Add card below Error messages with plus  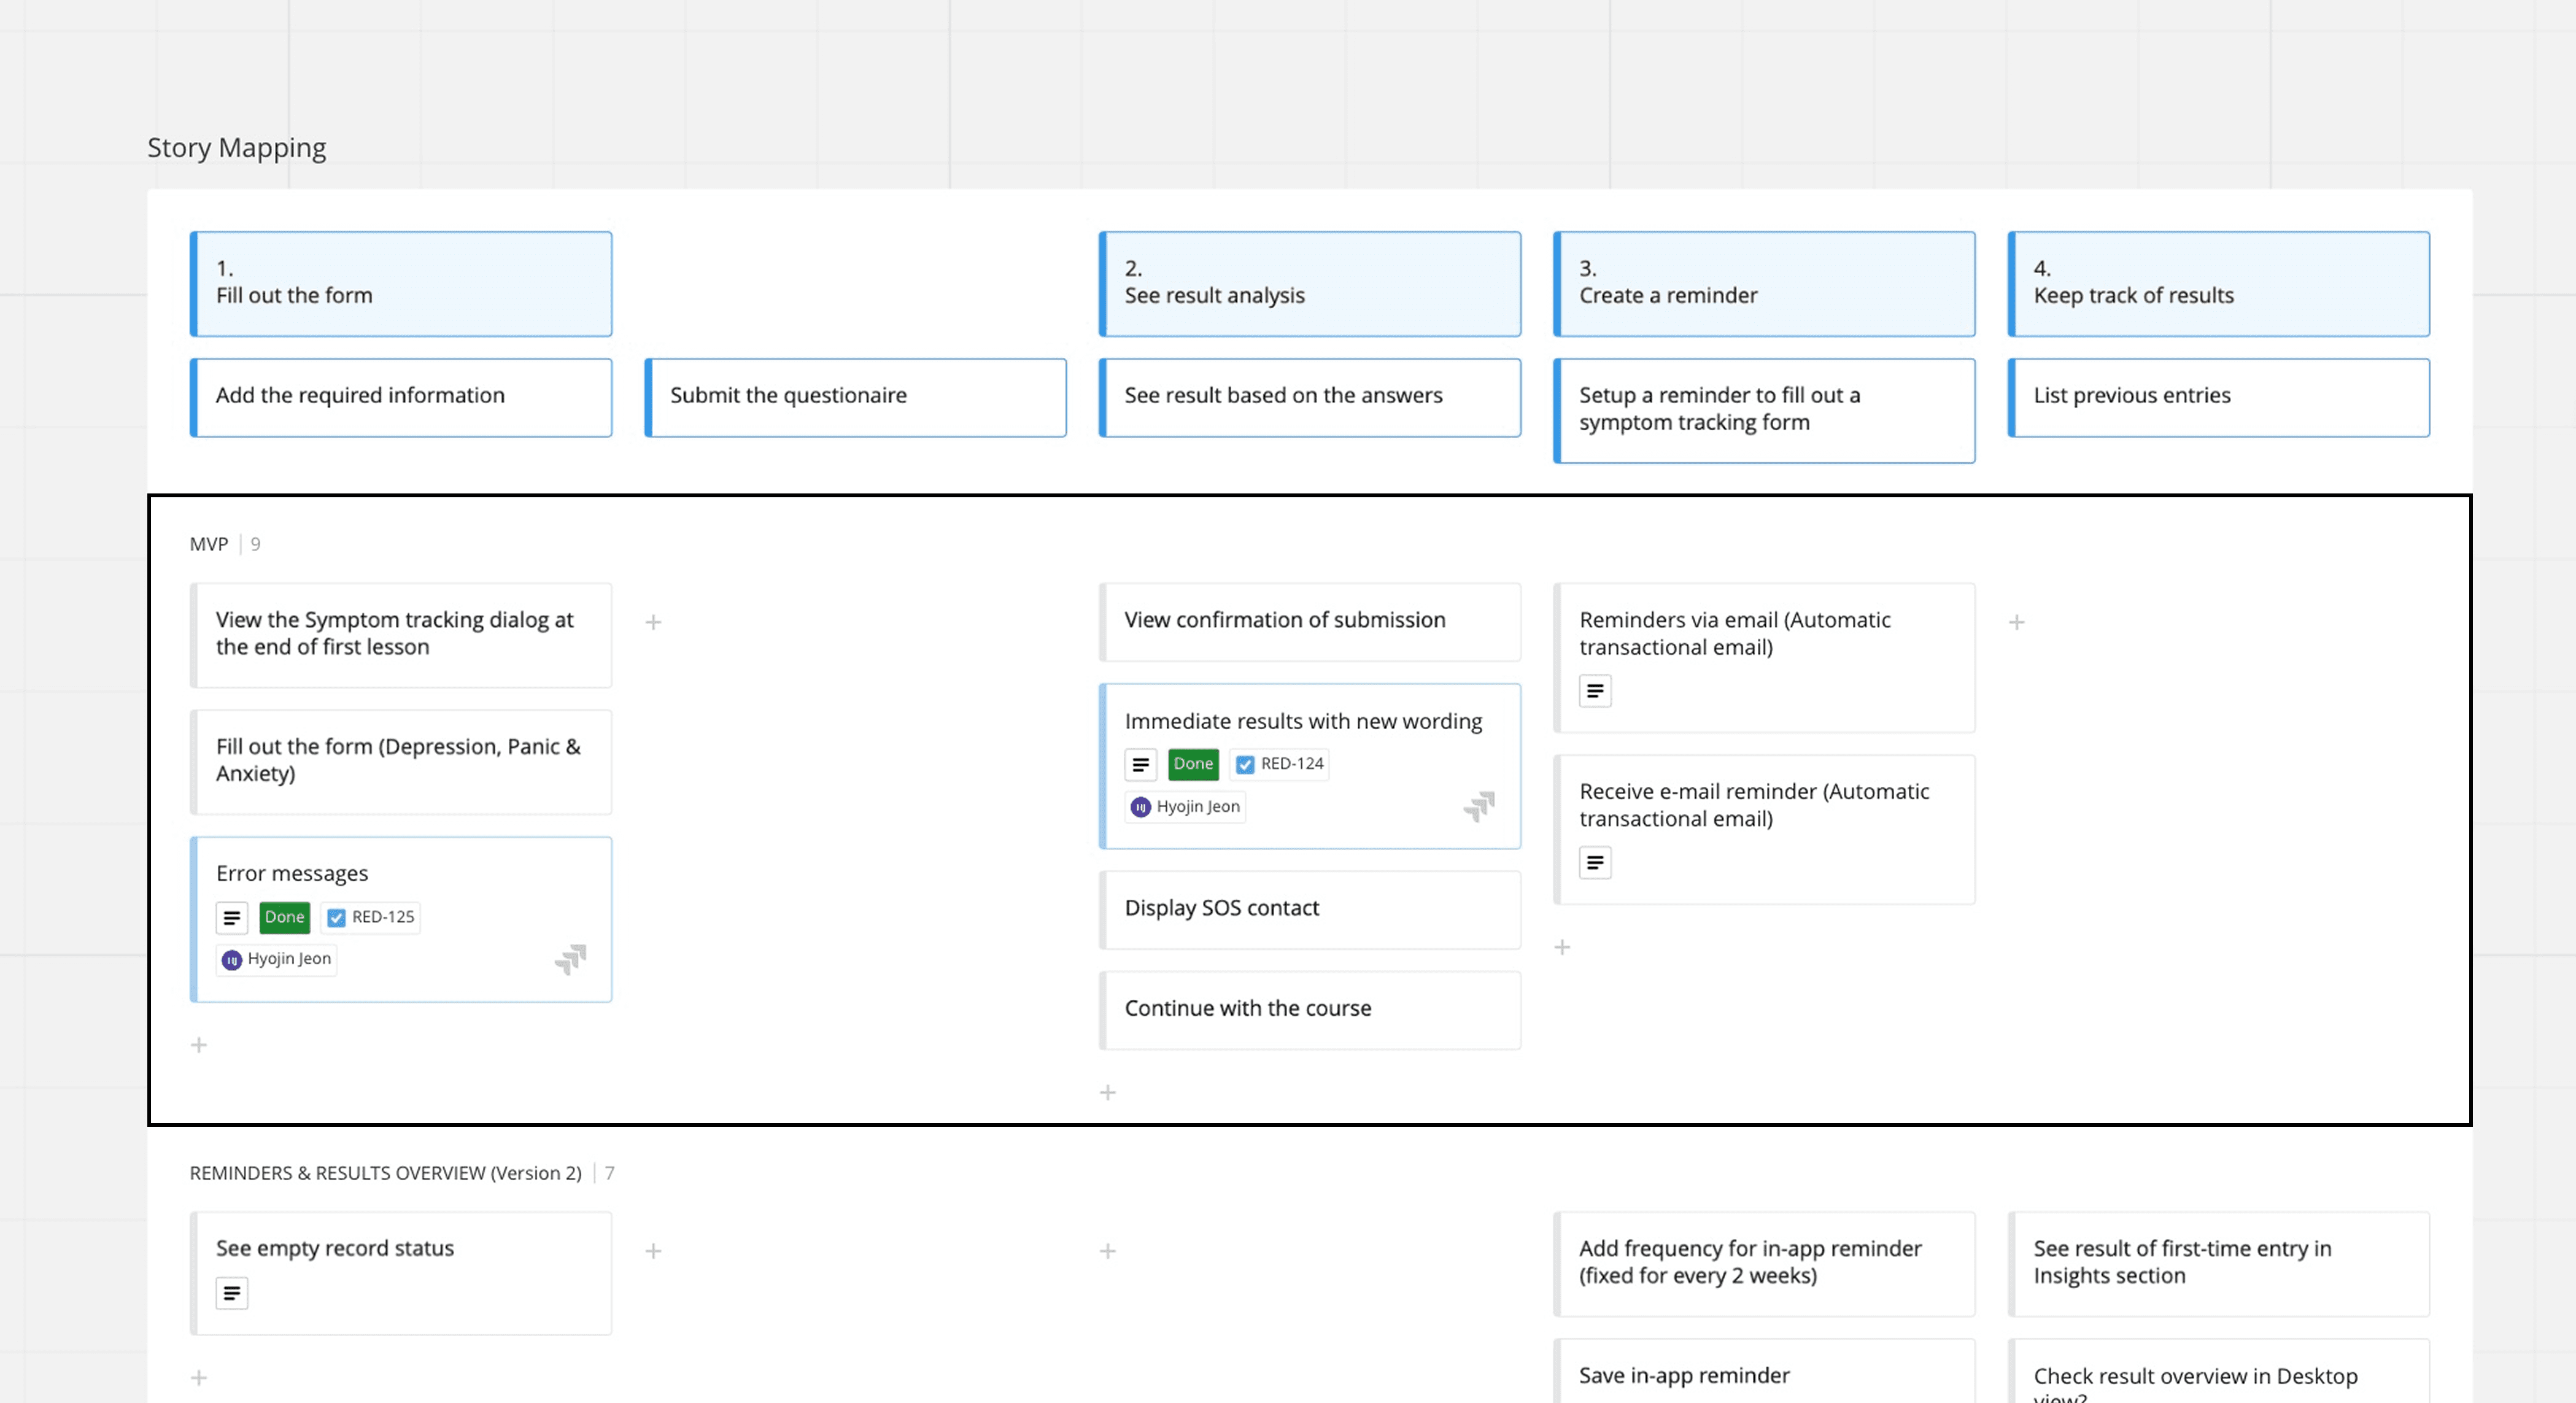pos(199,1045)
